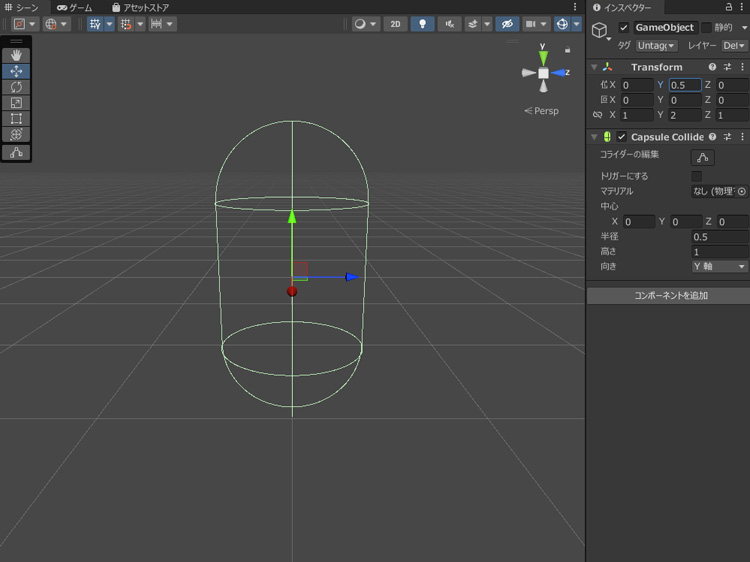750x562 pixels.
Task: Click the コンポーネントを追加 button
Action: (x=668, y=296)
